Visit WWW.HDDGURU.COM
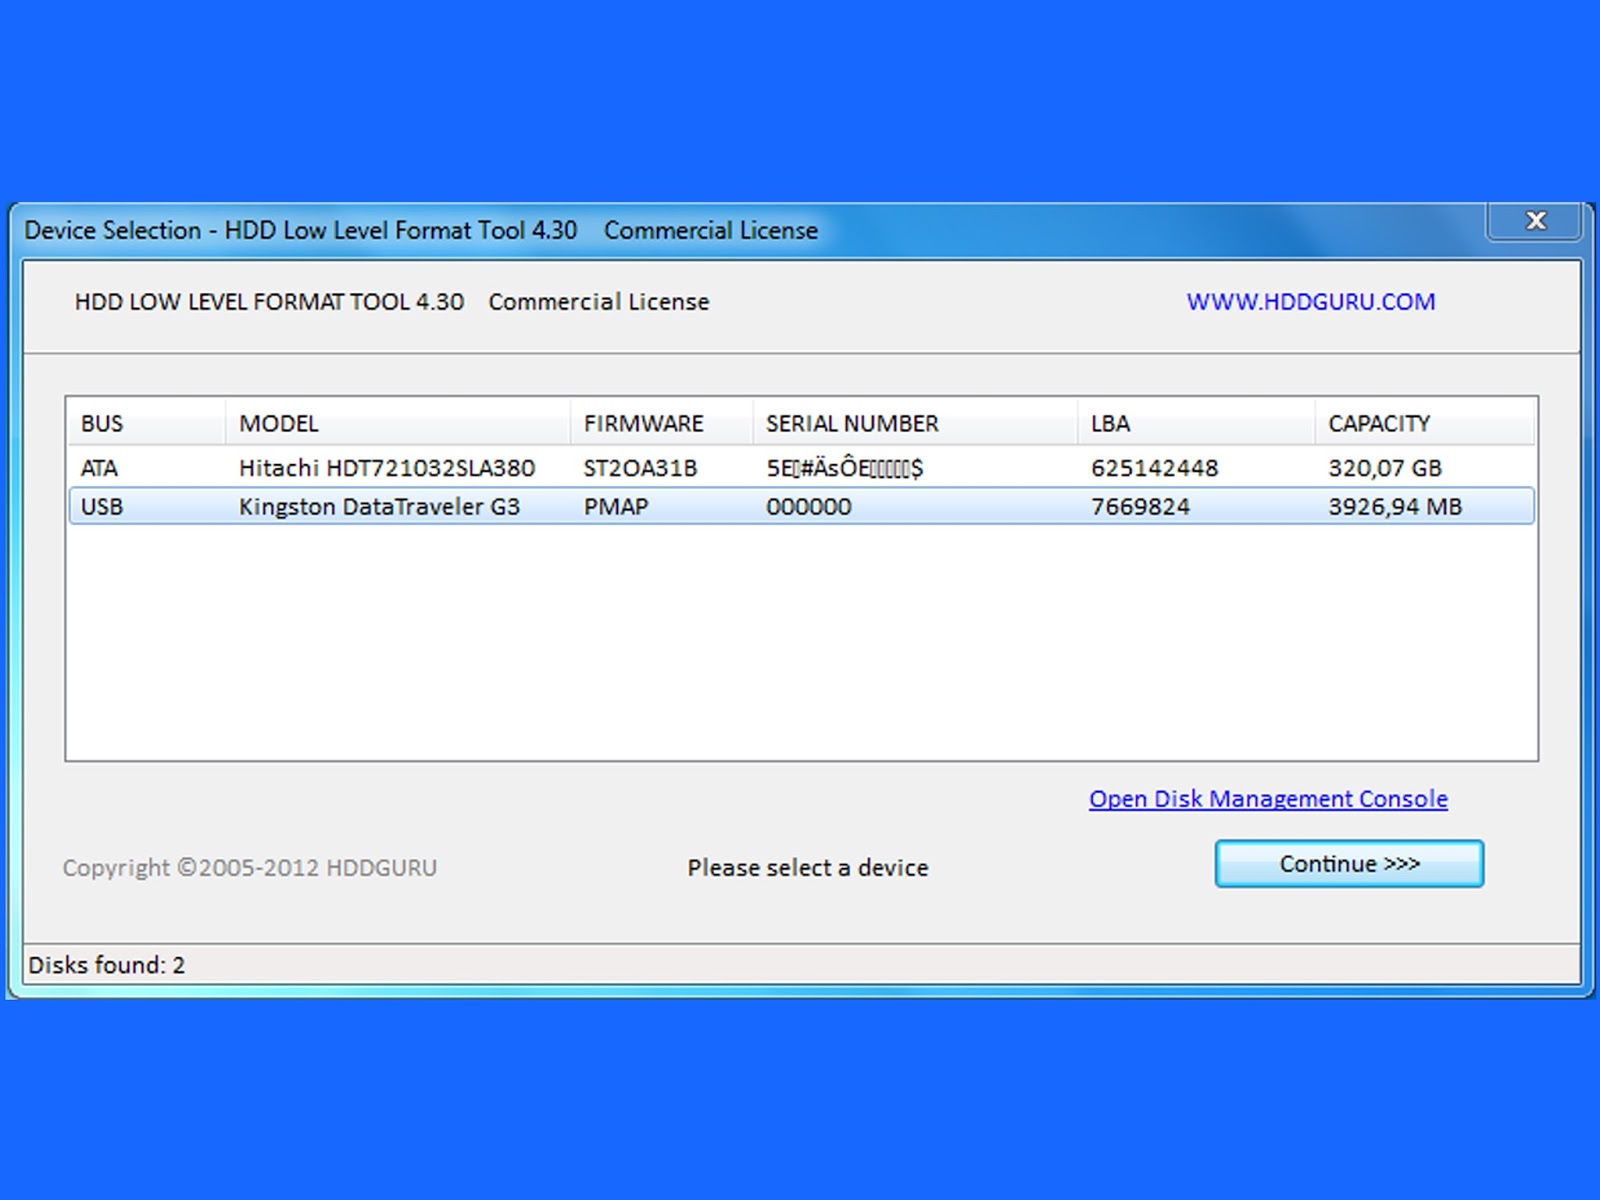 [x=1311, y=301]
